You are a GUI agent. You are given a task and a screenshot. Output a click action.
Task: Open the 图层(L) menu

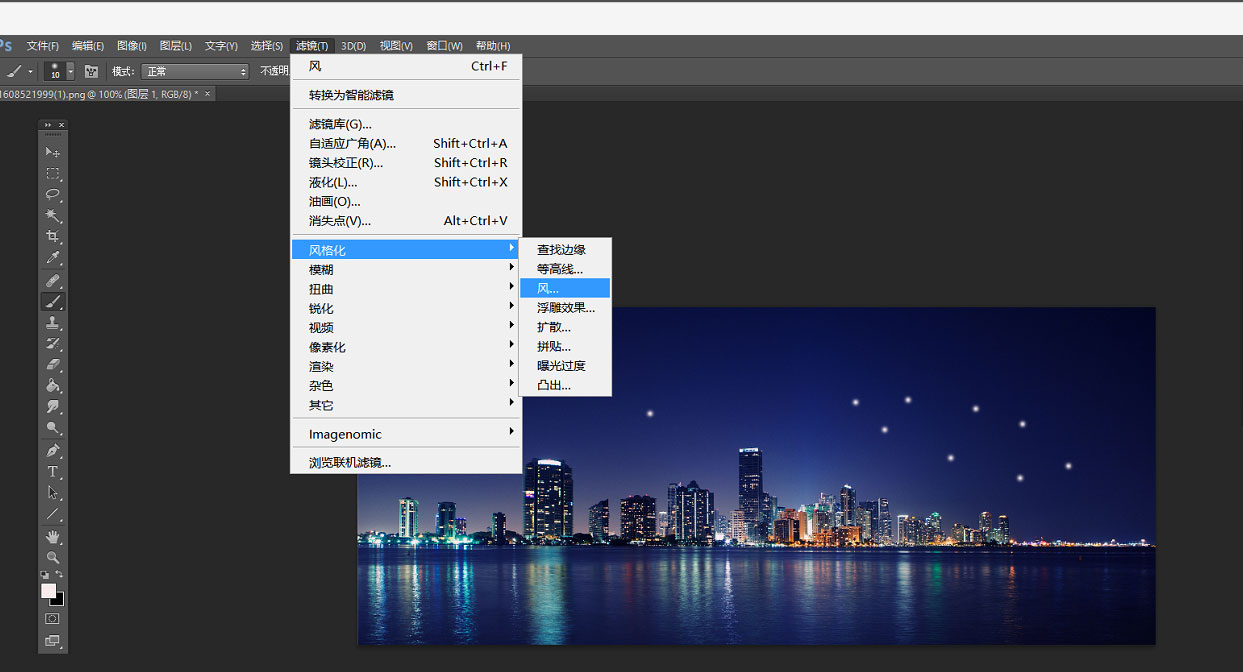pyautogui.click(x=176, y=46)
